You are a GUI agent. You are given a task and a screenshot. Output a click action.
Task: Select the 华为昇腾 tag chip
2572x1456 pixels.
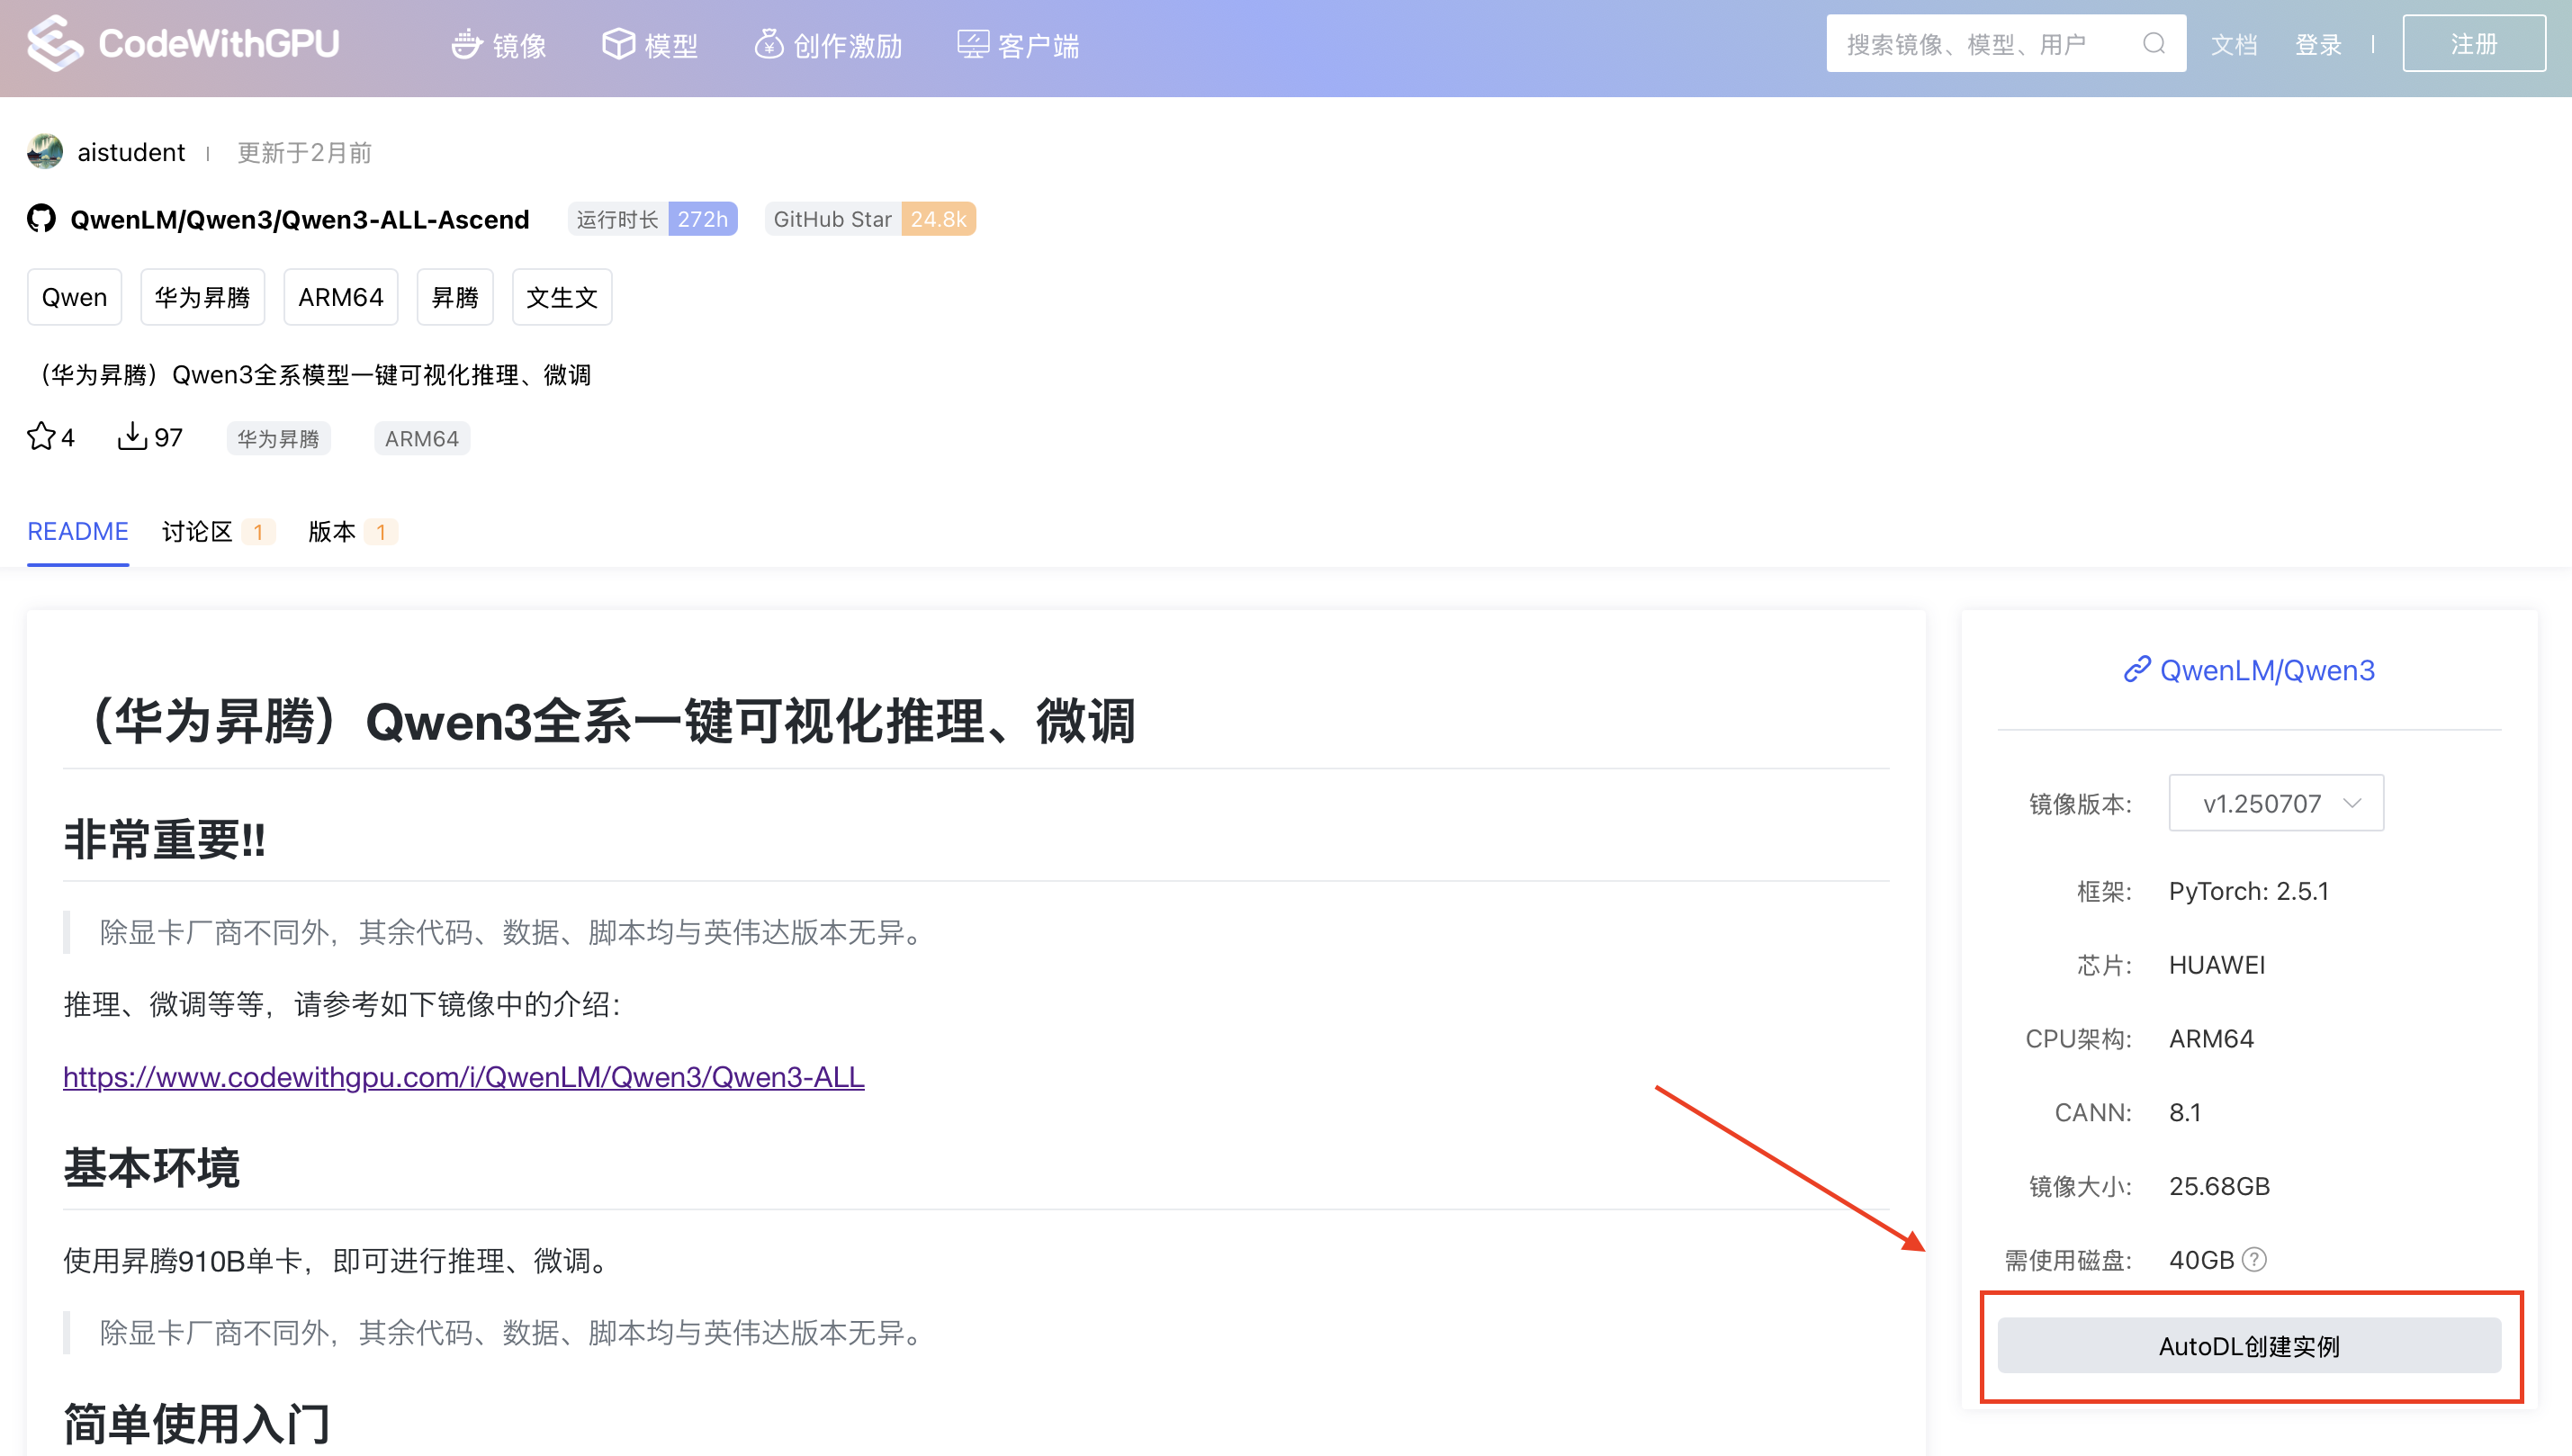click(202, 297)
